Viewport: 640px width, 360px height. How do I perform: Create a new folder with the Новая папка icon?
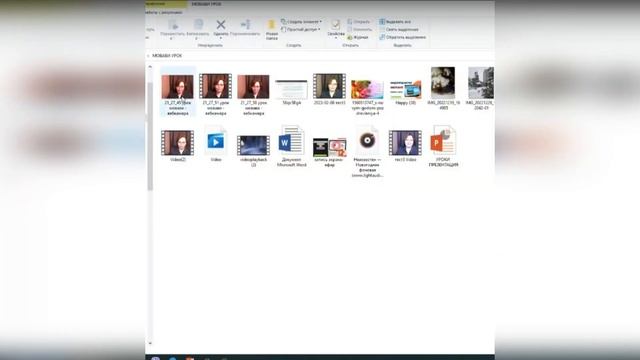271,24
